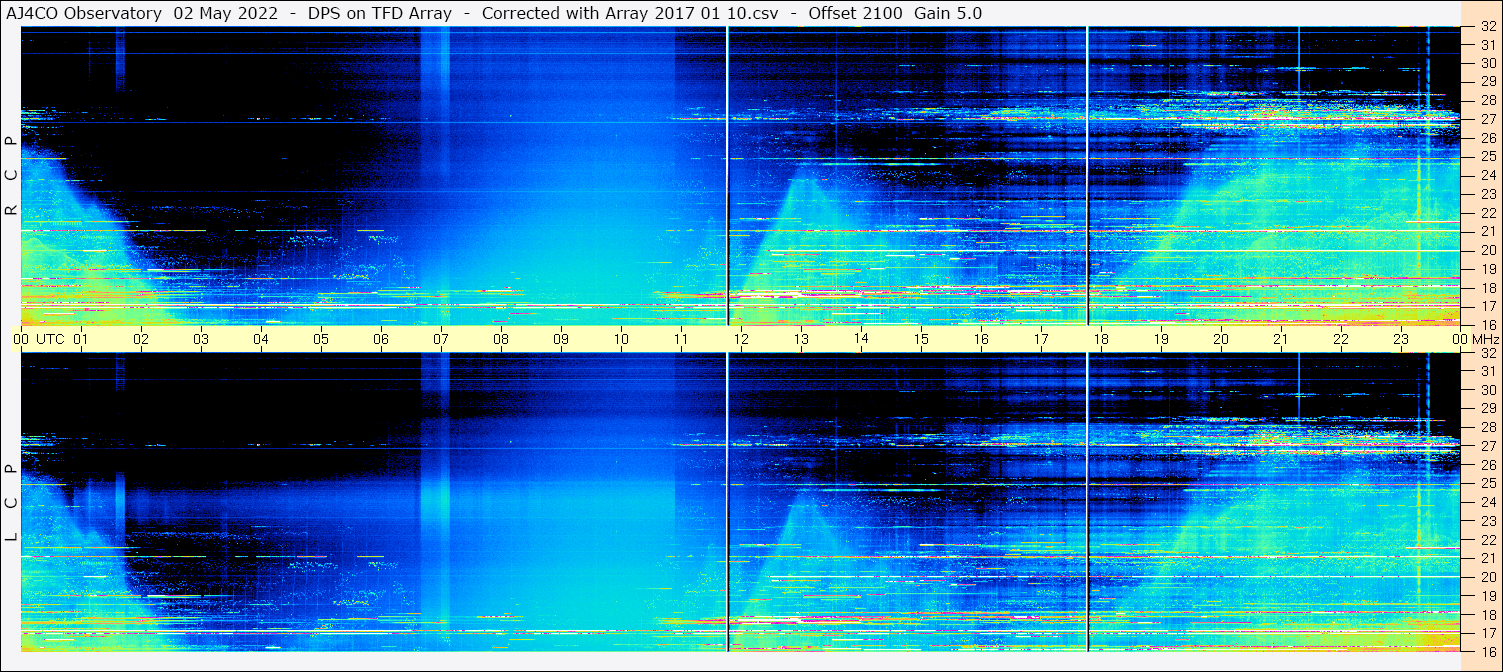Click the 'AJ4CO Observatory' title text
This screenshot has height=672, width=1503.
86,13
